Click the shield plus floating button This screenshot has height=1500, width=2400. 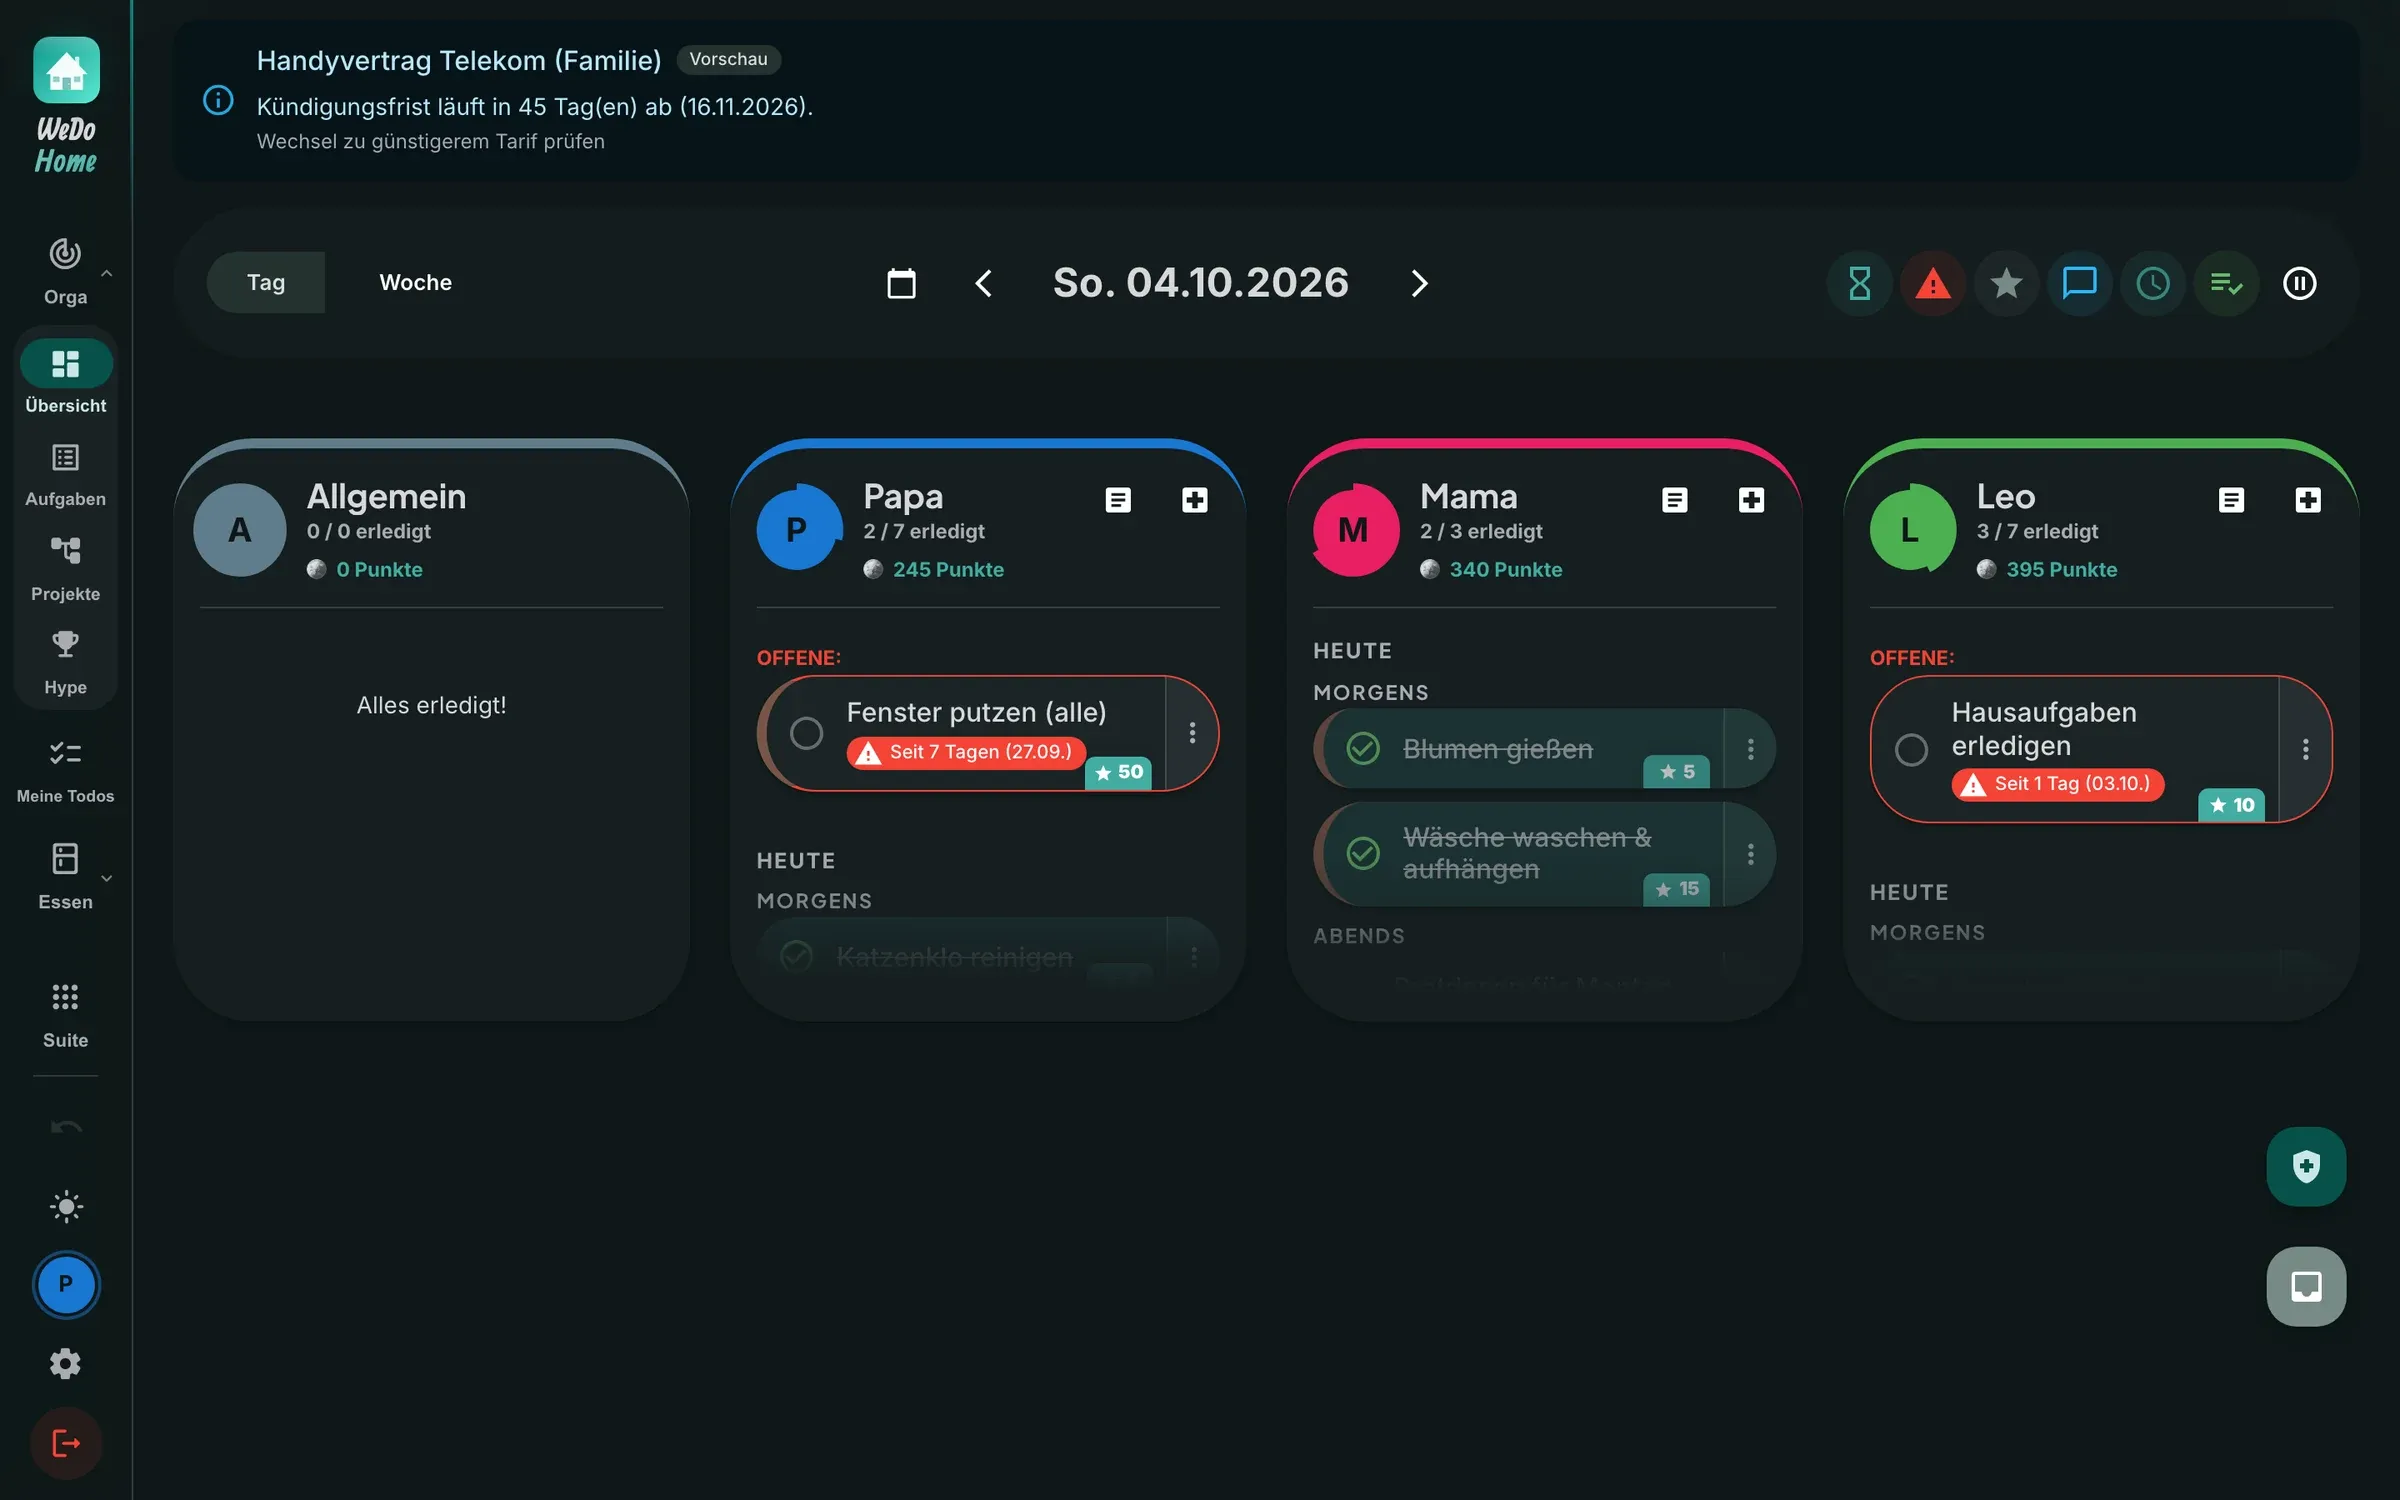[x=2306, y=1166]
